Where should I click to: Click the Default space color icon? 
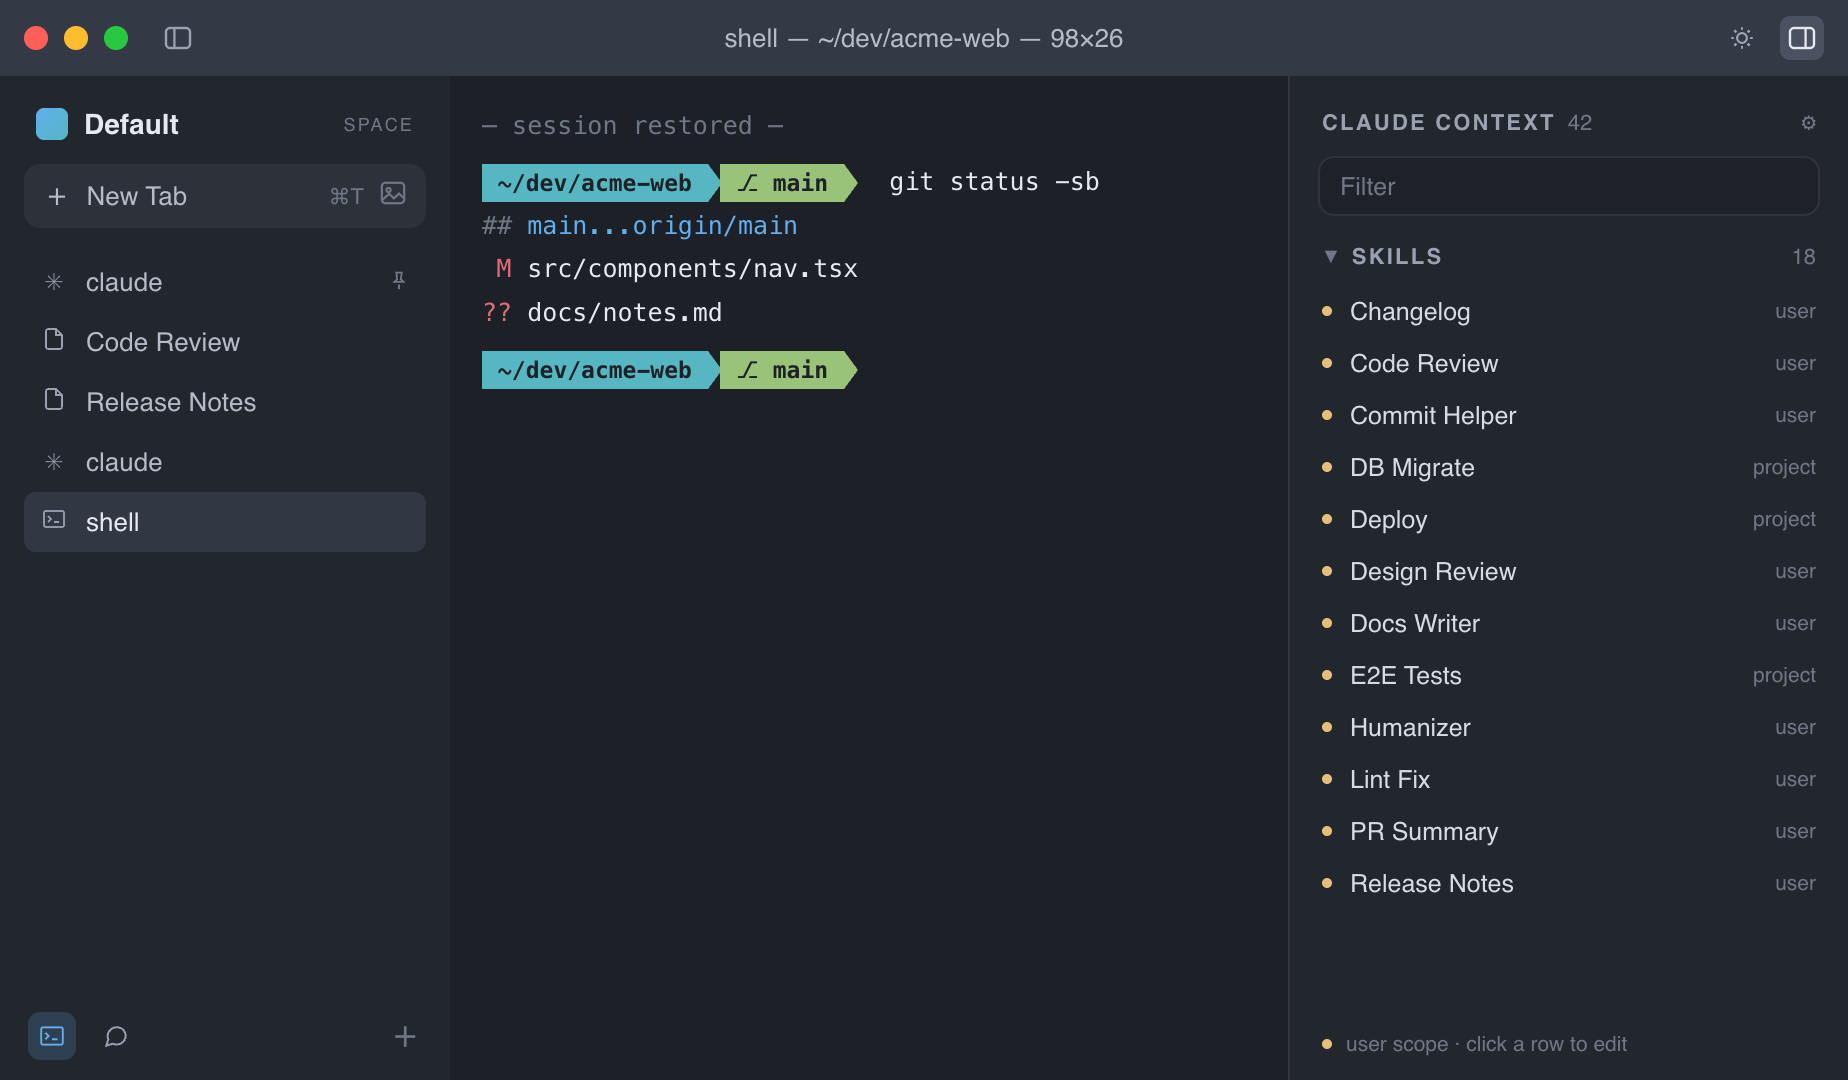tap(52, 124)
